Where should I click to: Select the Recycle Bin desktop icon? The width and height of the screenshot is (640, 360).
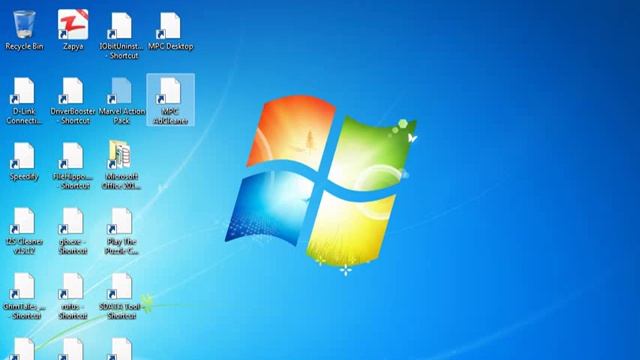click(x=24, y=30)
